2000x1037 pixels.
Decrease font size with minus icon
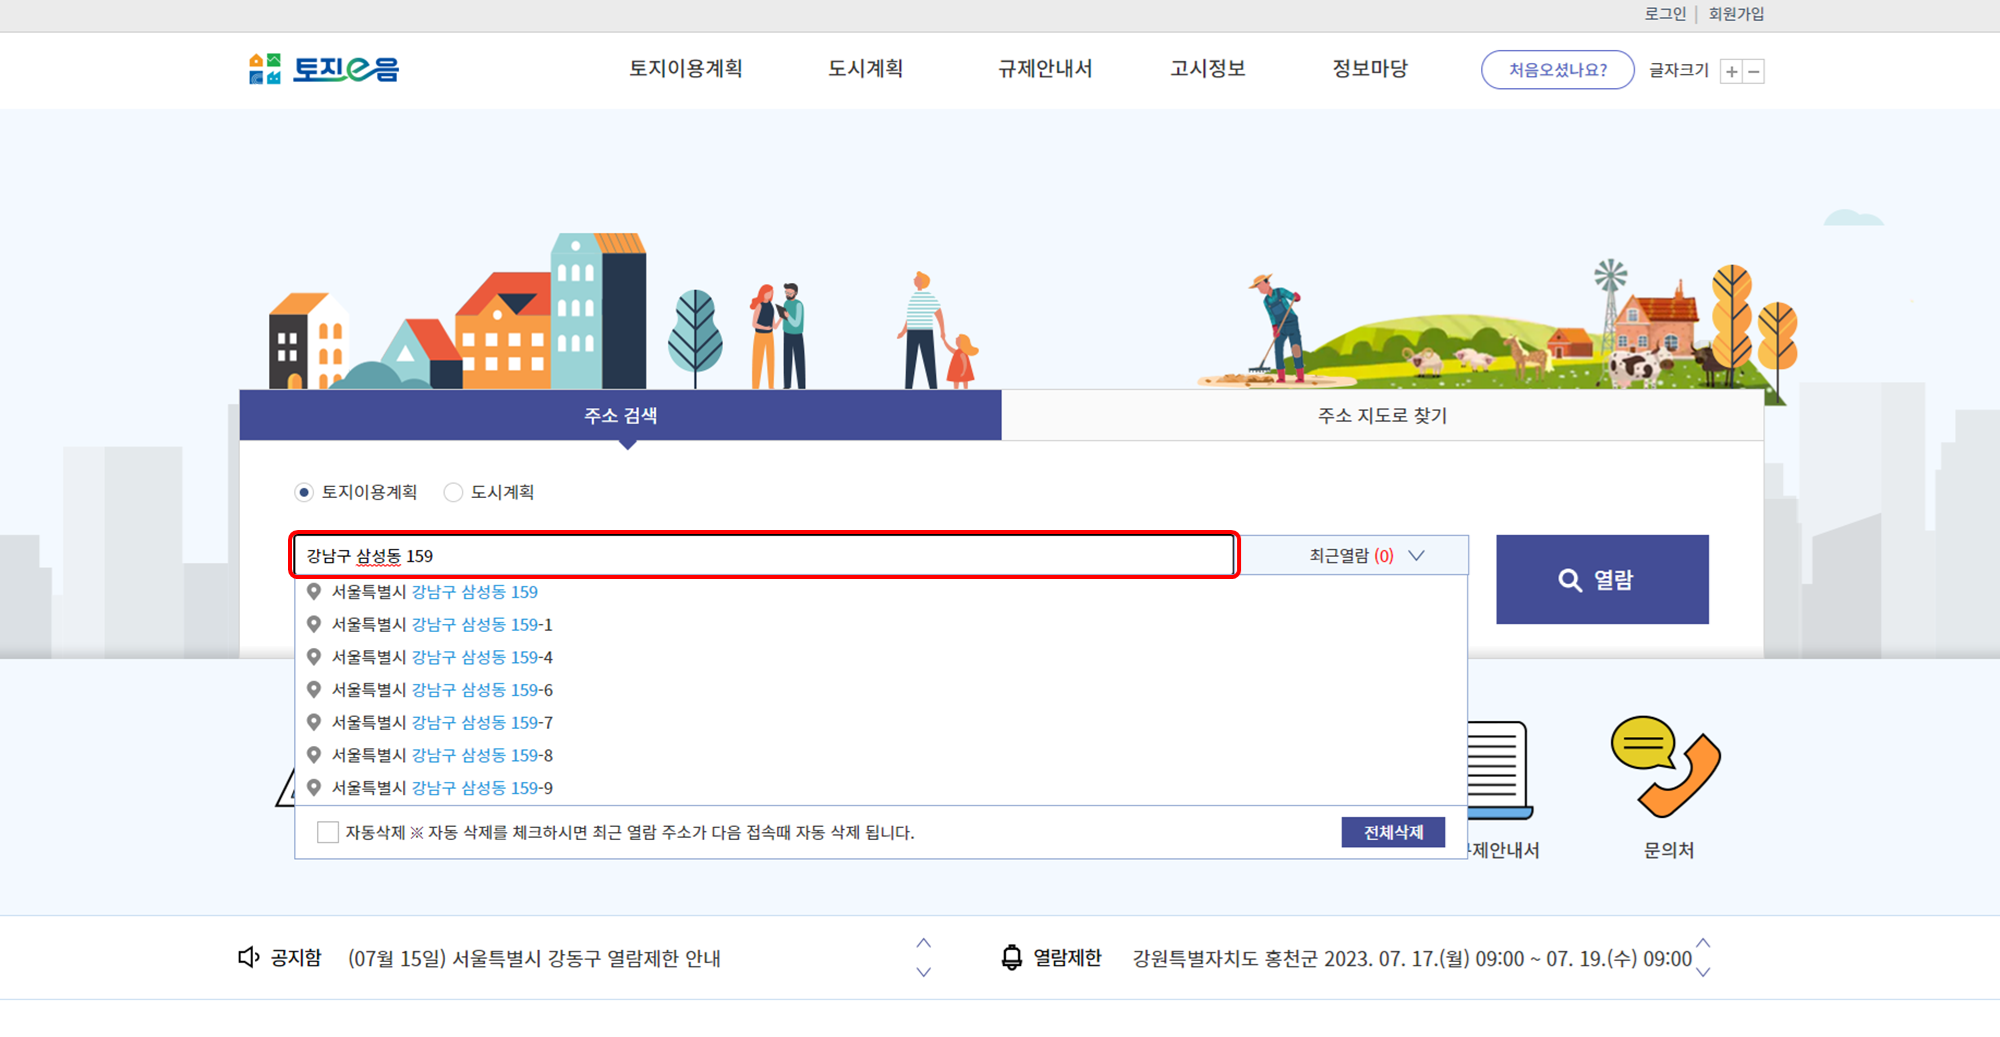(x=1753, y=71)
